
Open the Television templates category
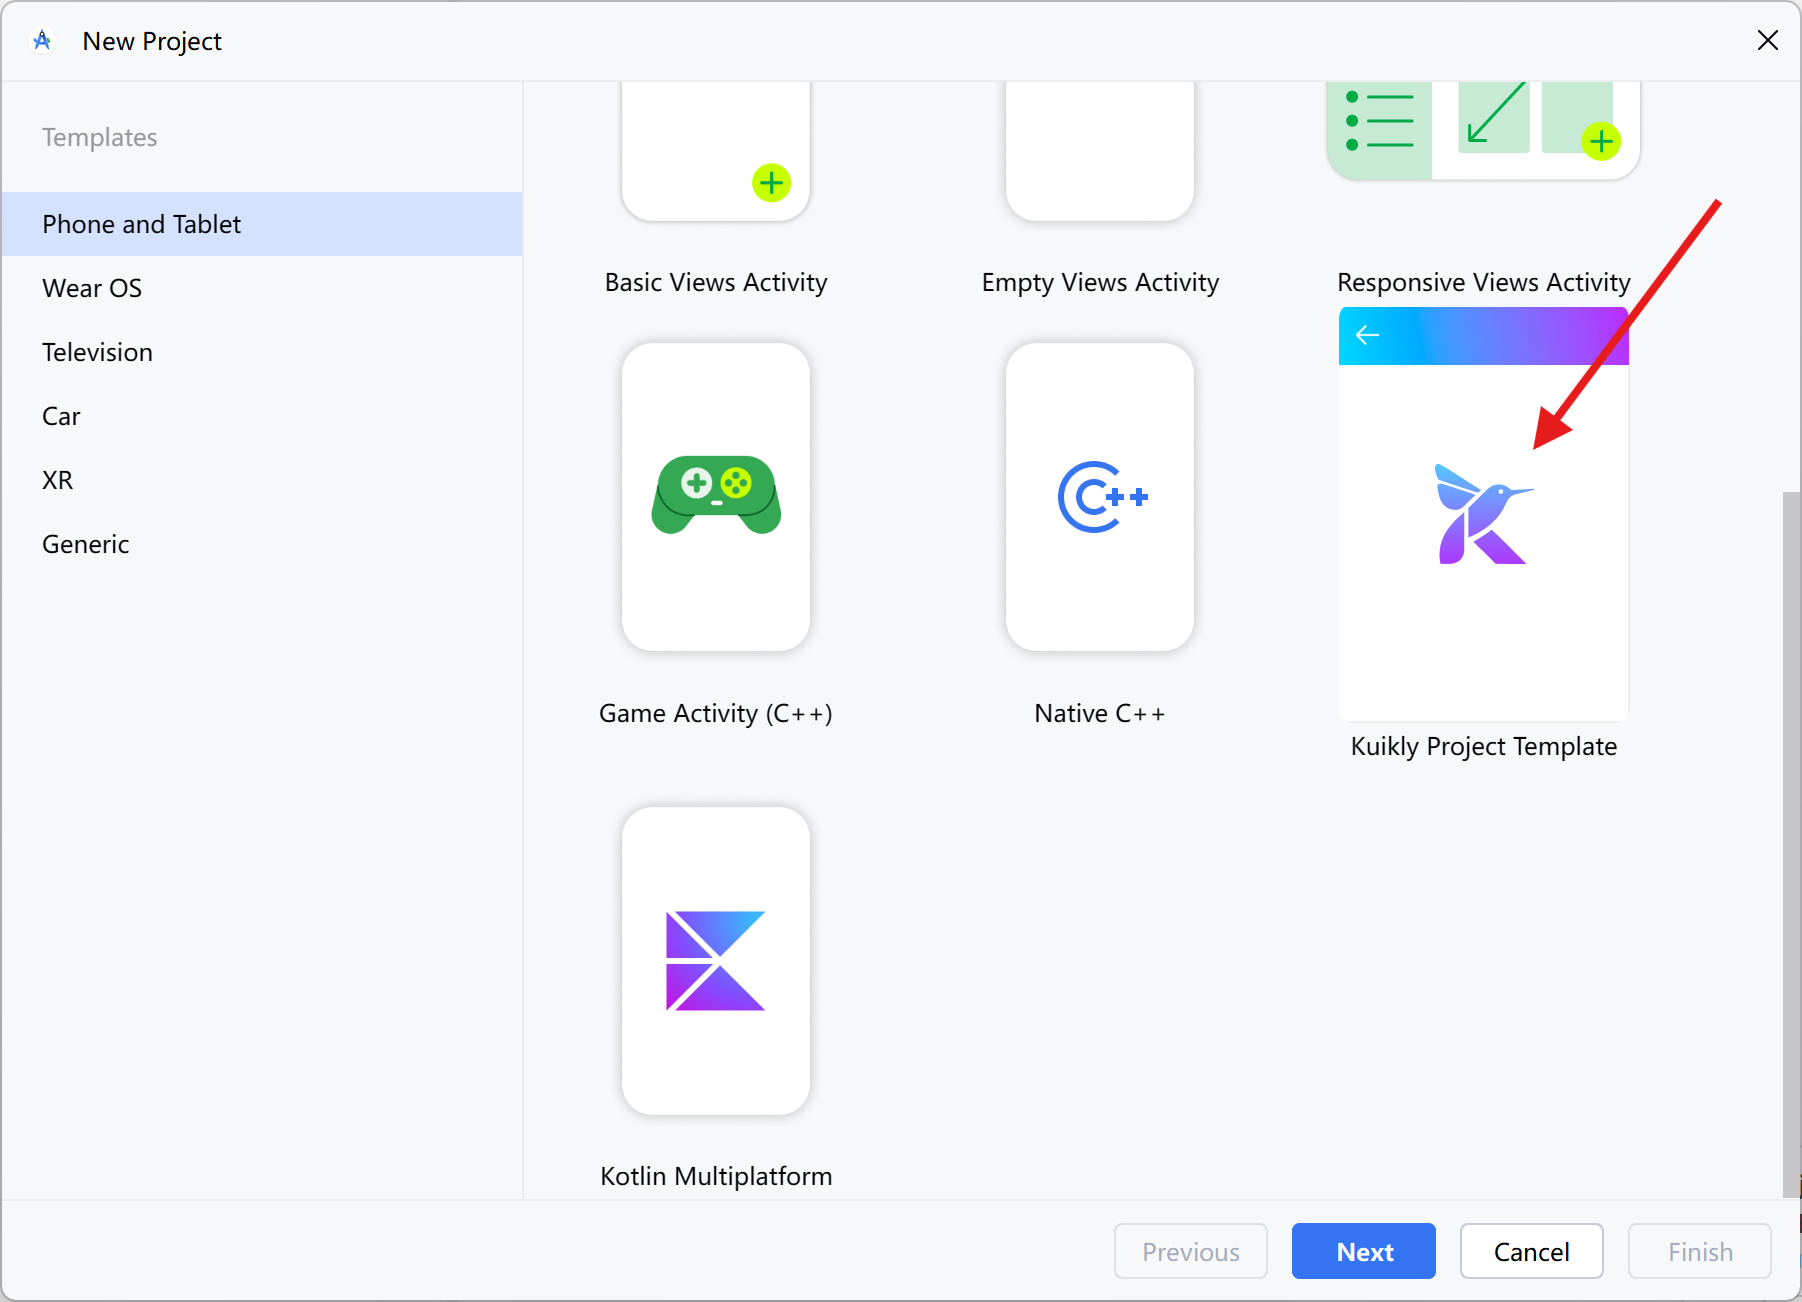click(x=262, y=352)
